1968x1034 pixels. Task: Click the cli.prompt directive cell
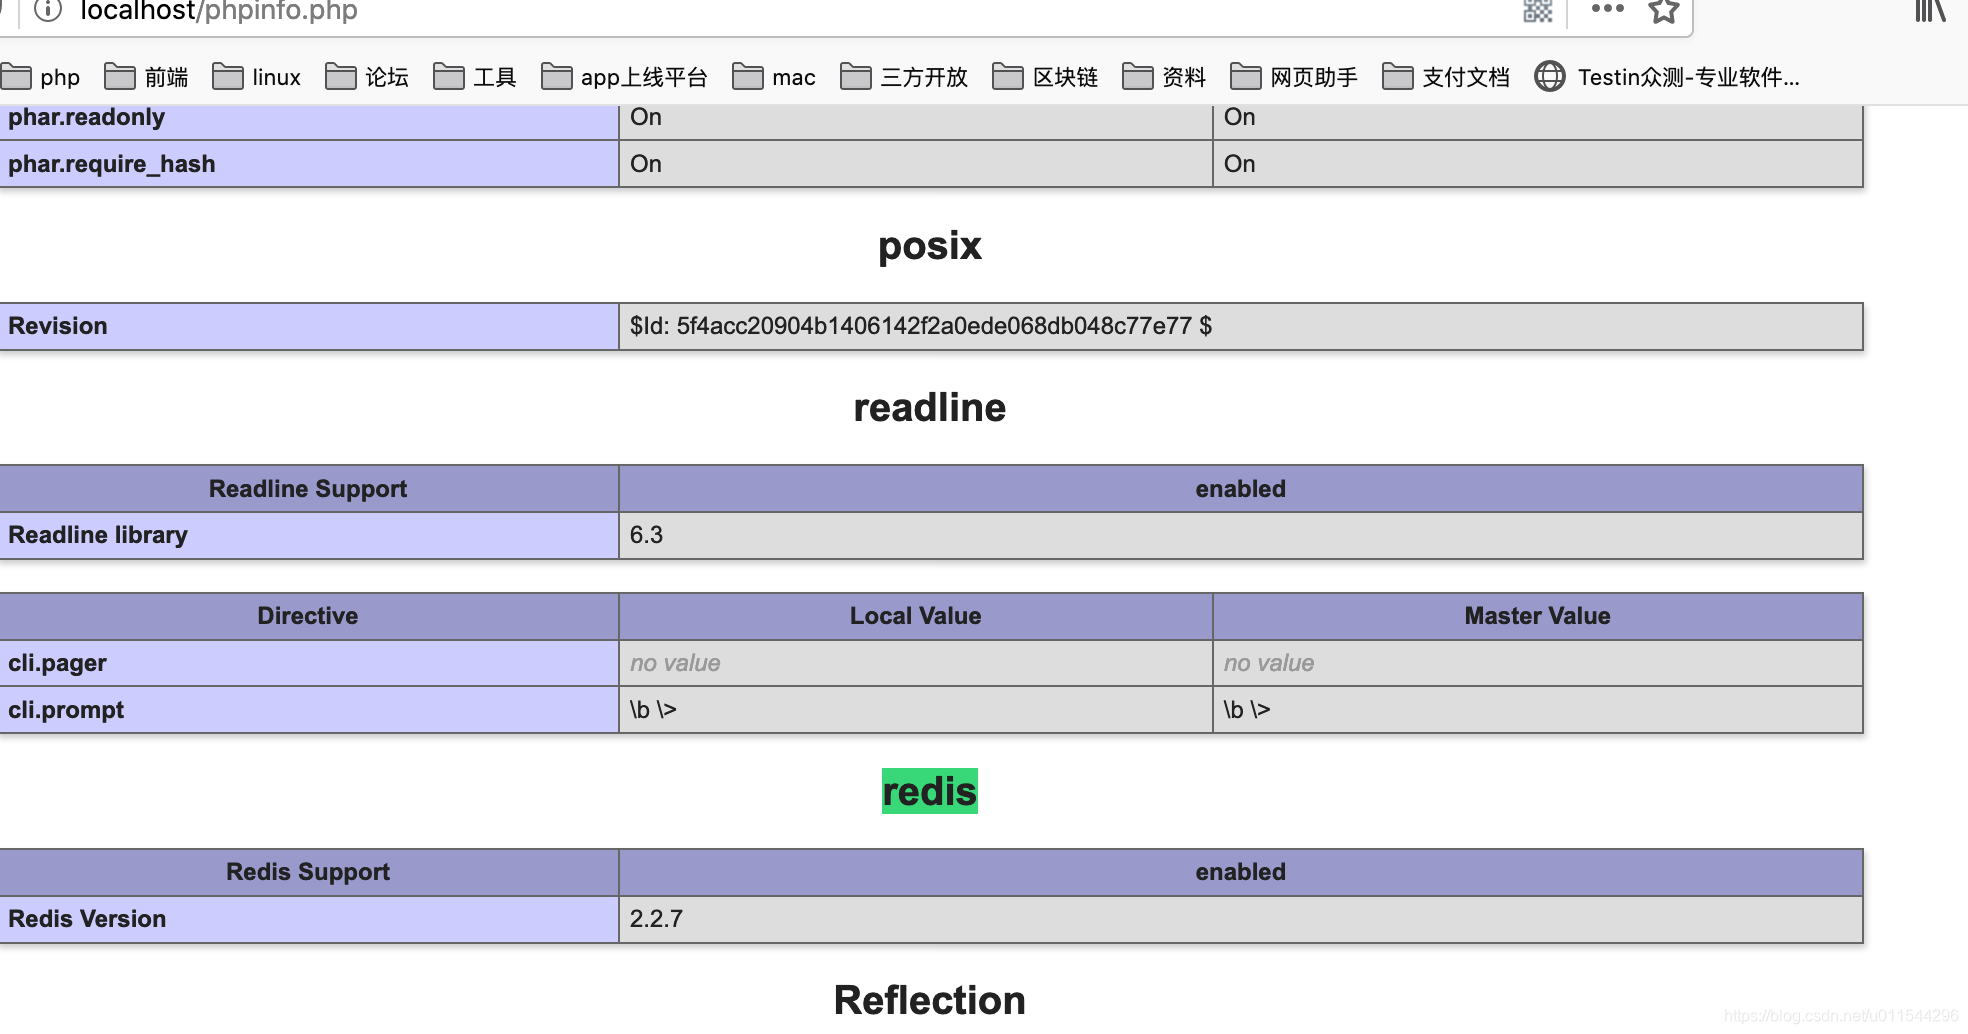[x=309, y=710]
